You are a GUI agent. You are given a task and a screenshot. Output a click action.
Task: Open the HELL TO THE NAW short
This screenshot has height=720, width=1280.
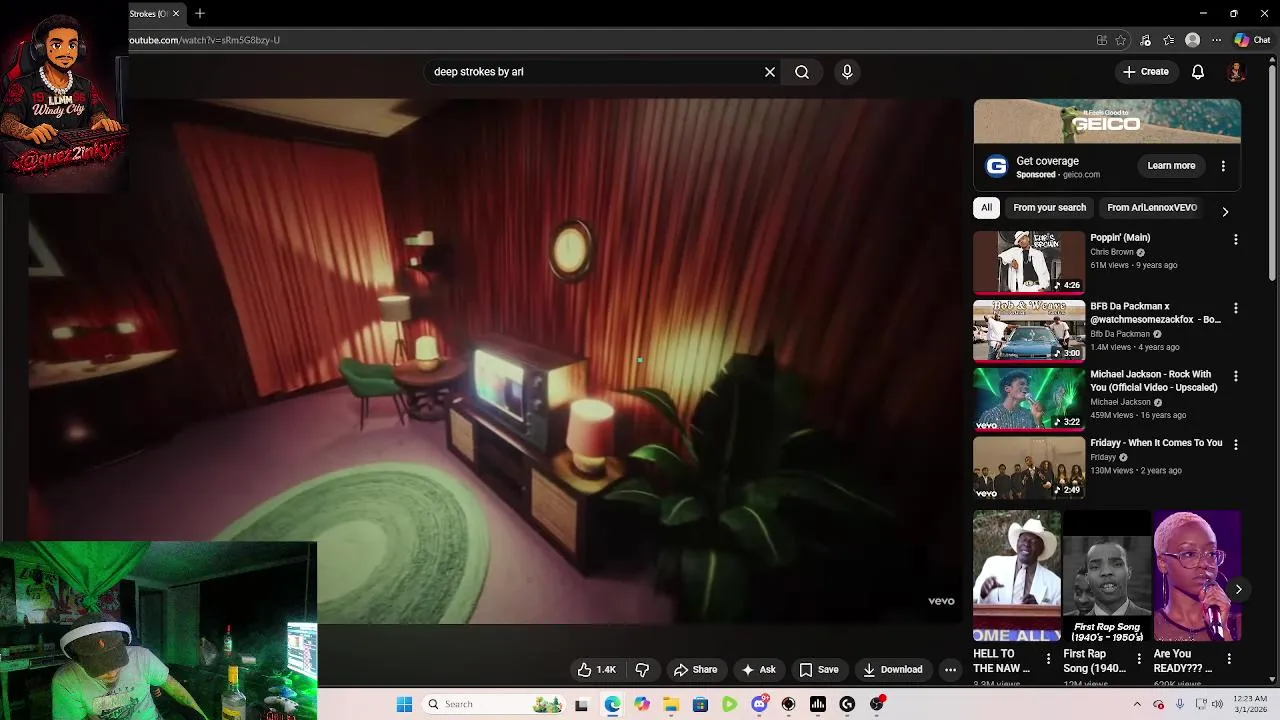pos(1017,576)
